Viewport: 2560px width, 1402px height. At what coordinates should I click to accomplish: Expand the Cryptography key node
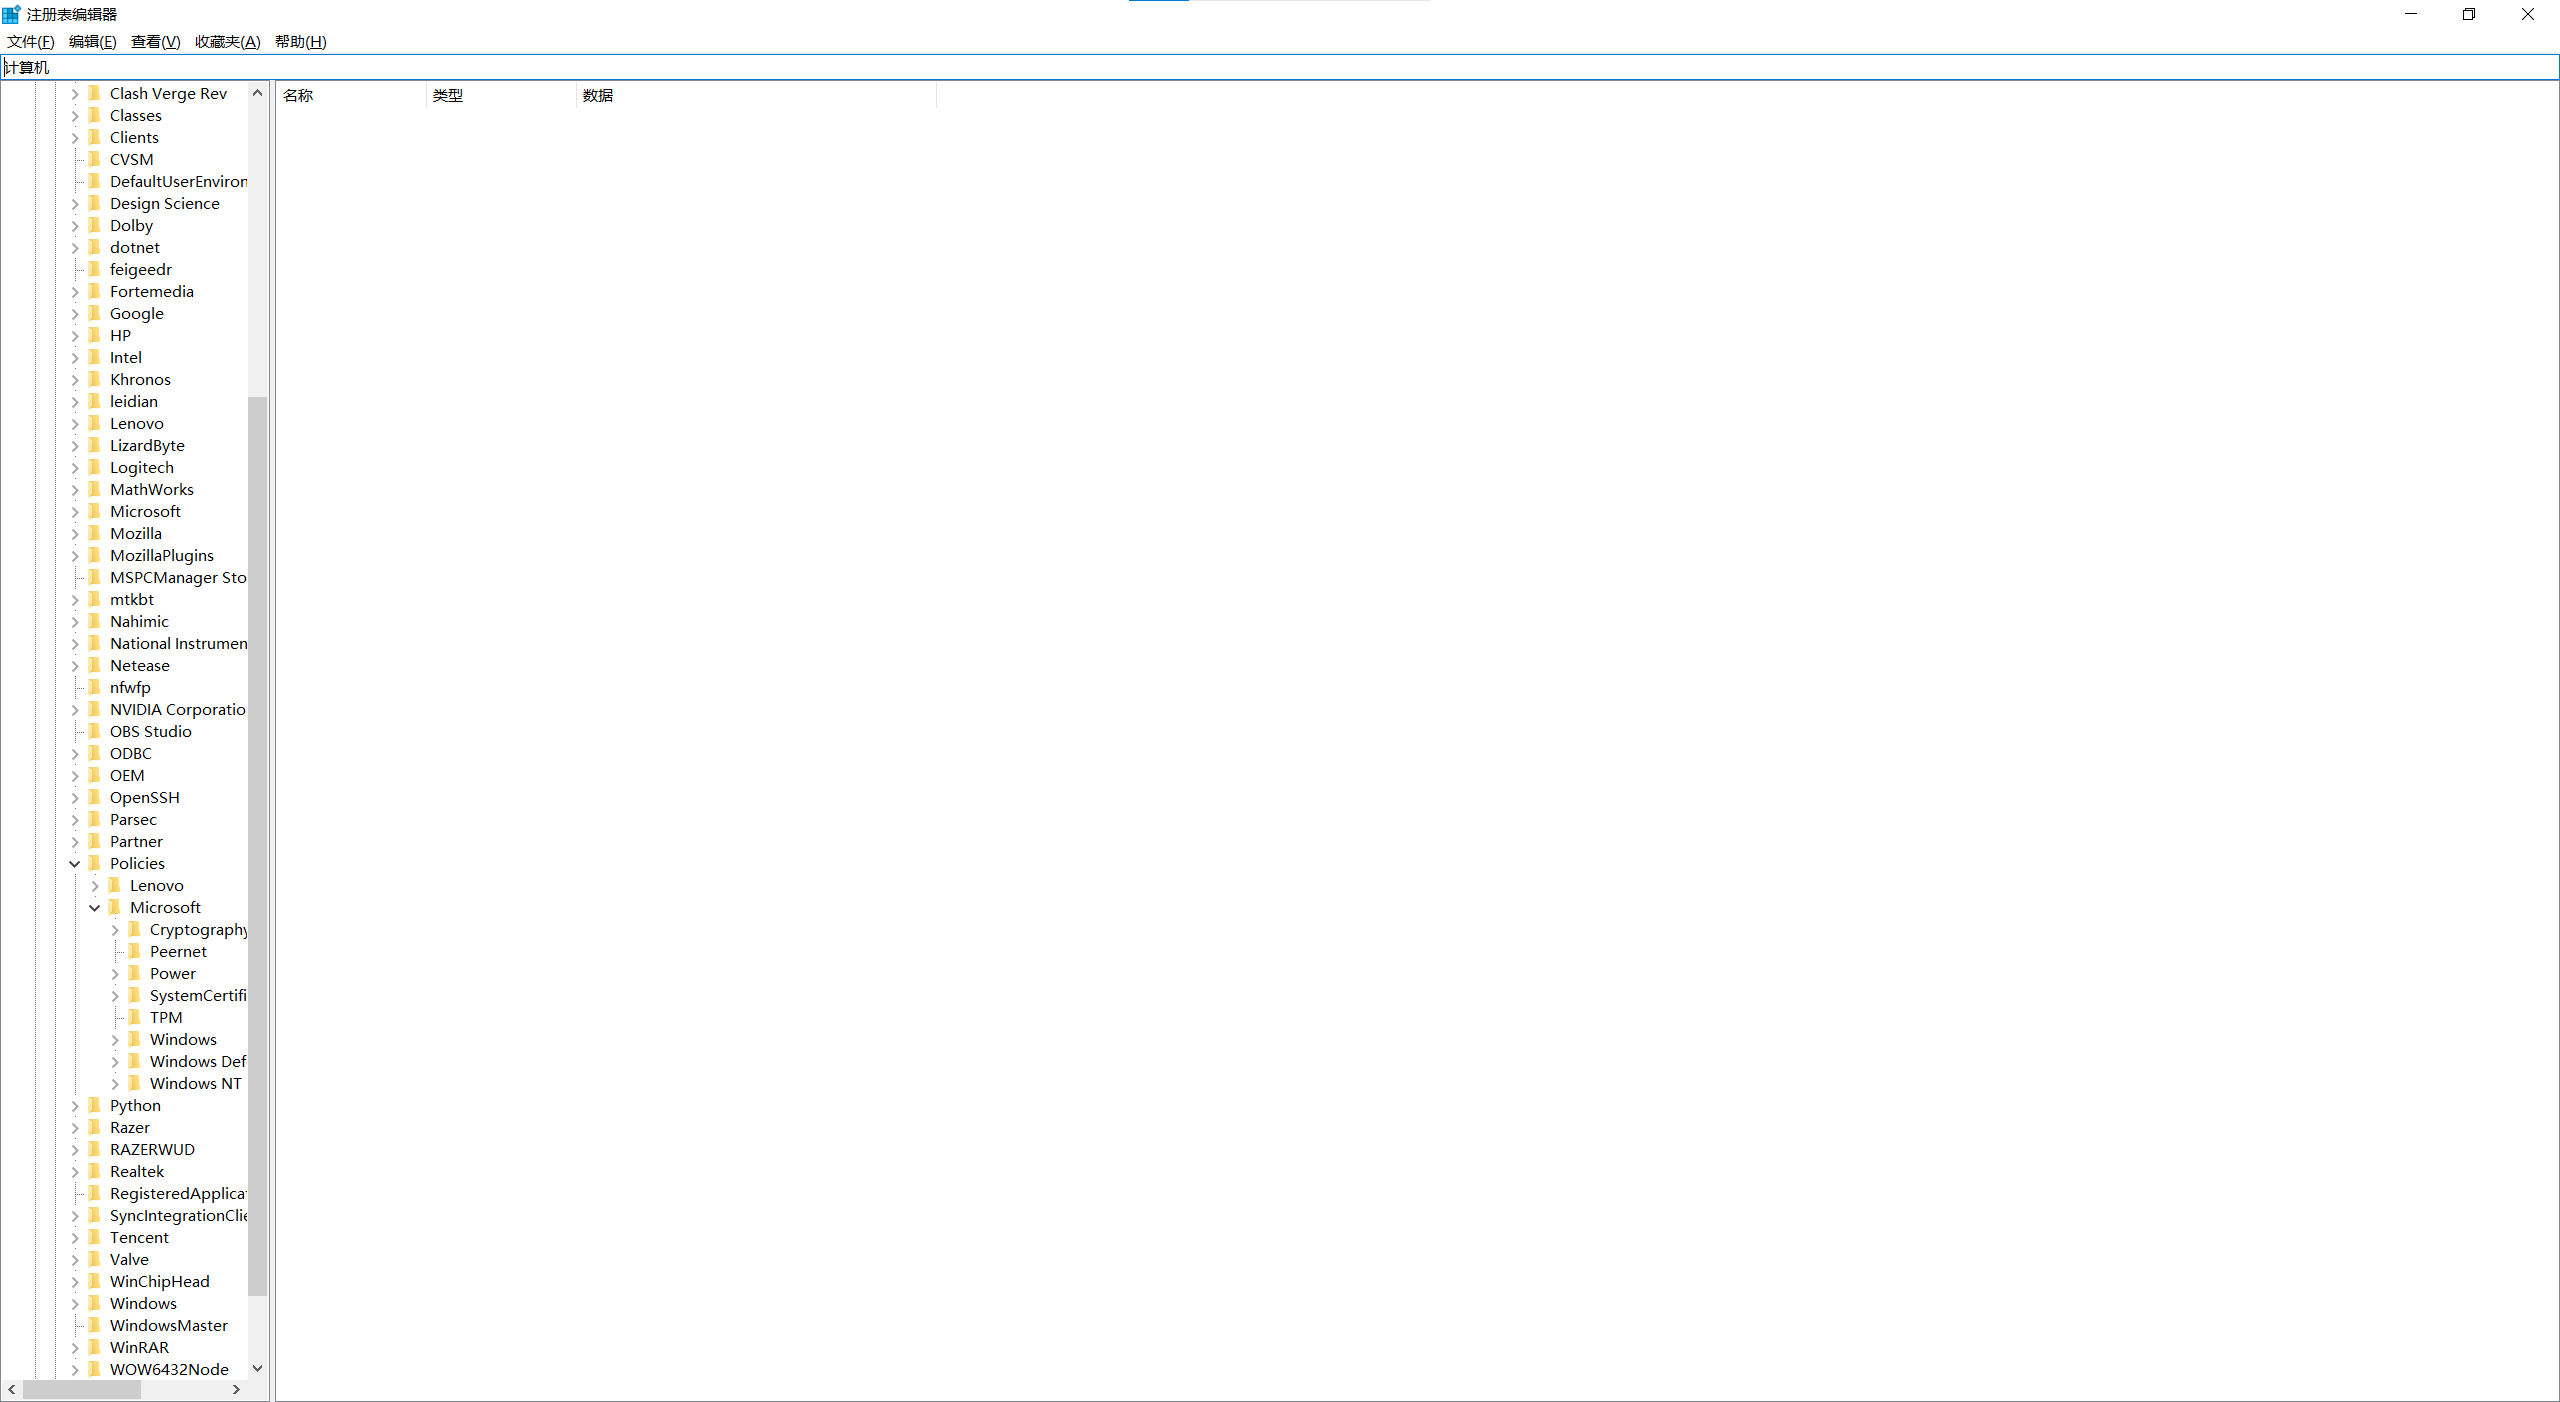tap(115, 929)
